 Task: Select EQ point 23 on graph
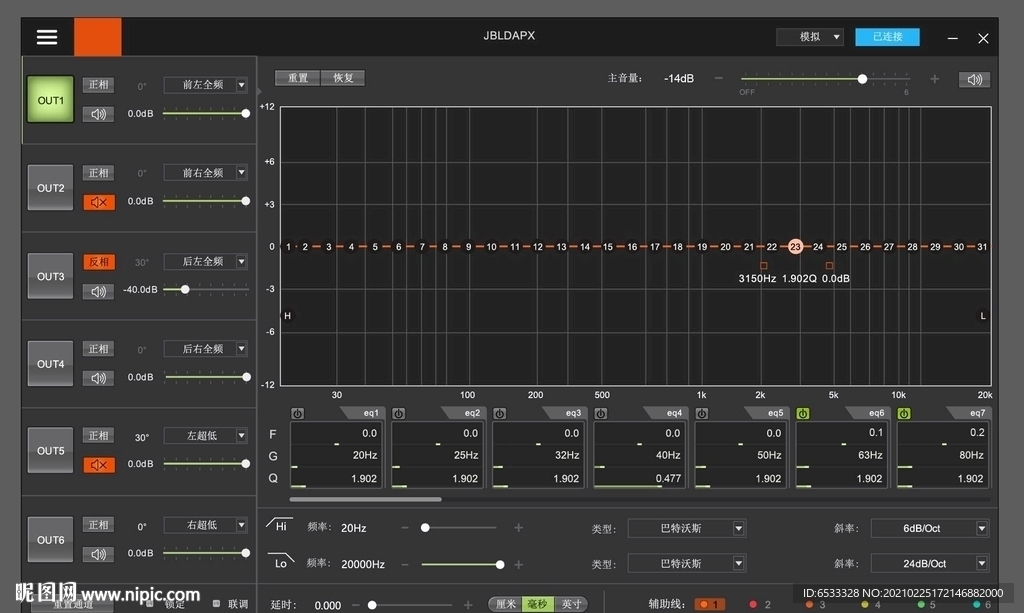click(795, 246)
